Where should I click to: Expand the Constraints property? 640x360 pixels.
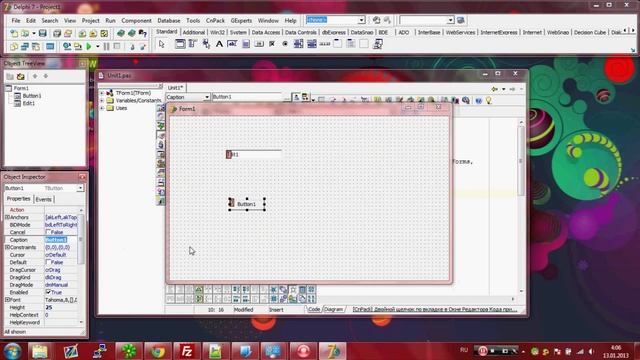pos(7,247)
